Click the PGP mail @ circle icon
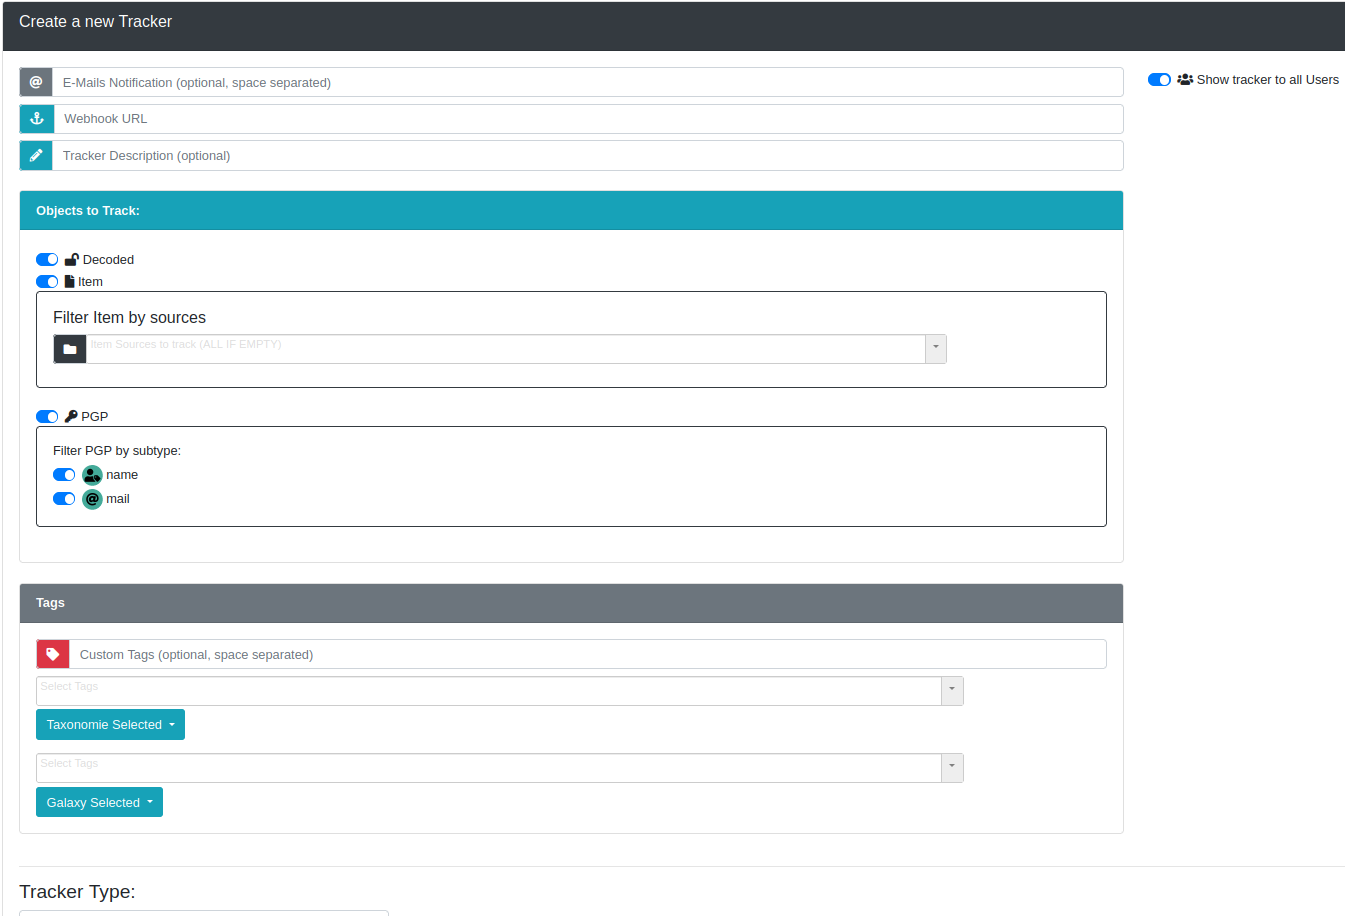This screenshot has width=1345, height=916. [92, 499]
